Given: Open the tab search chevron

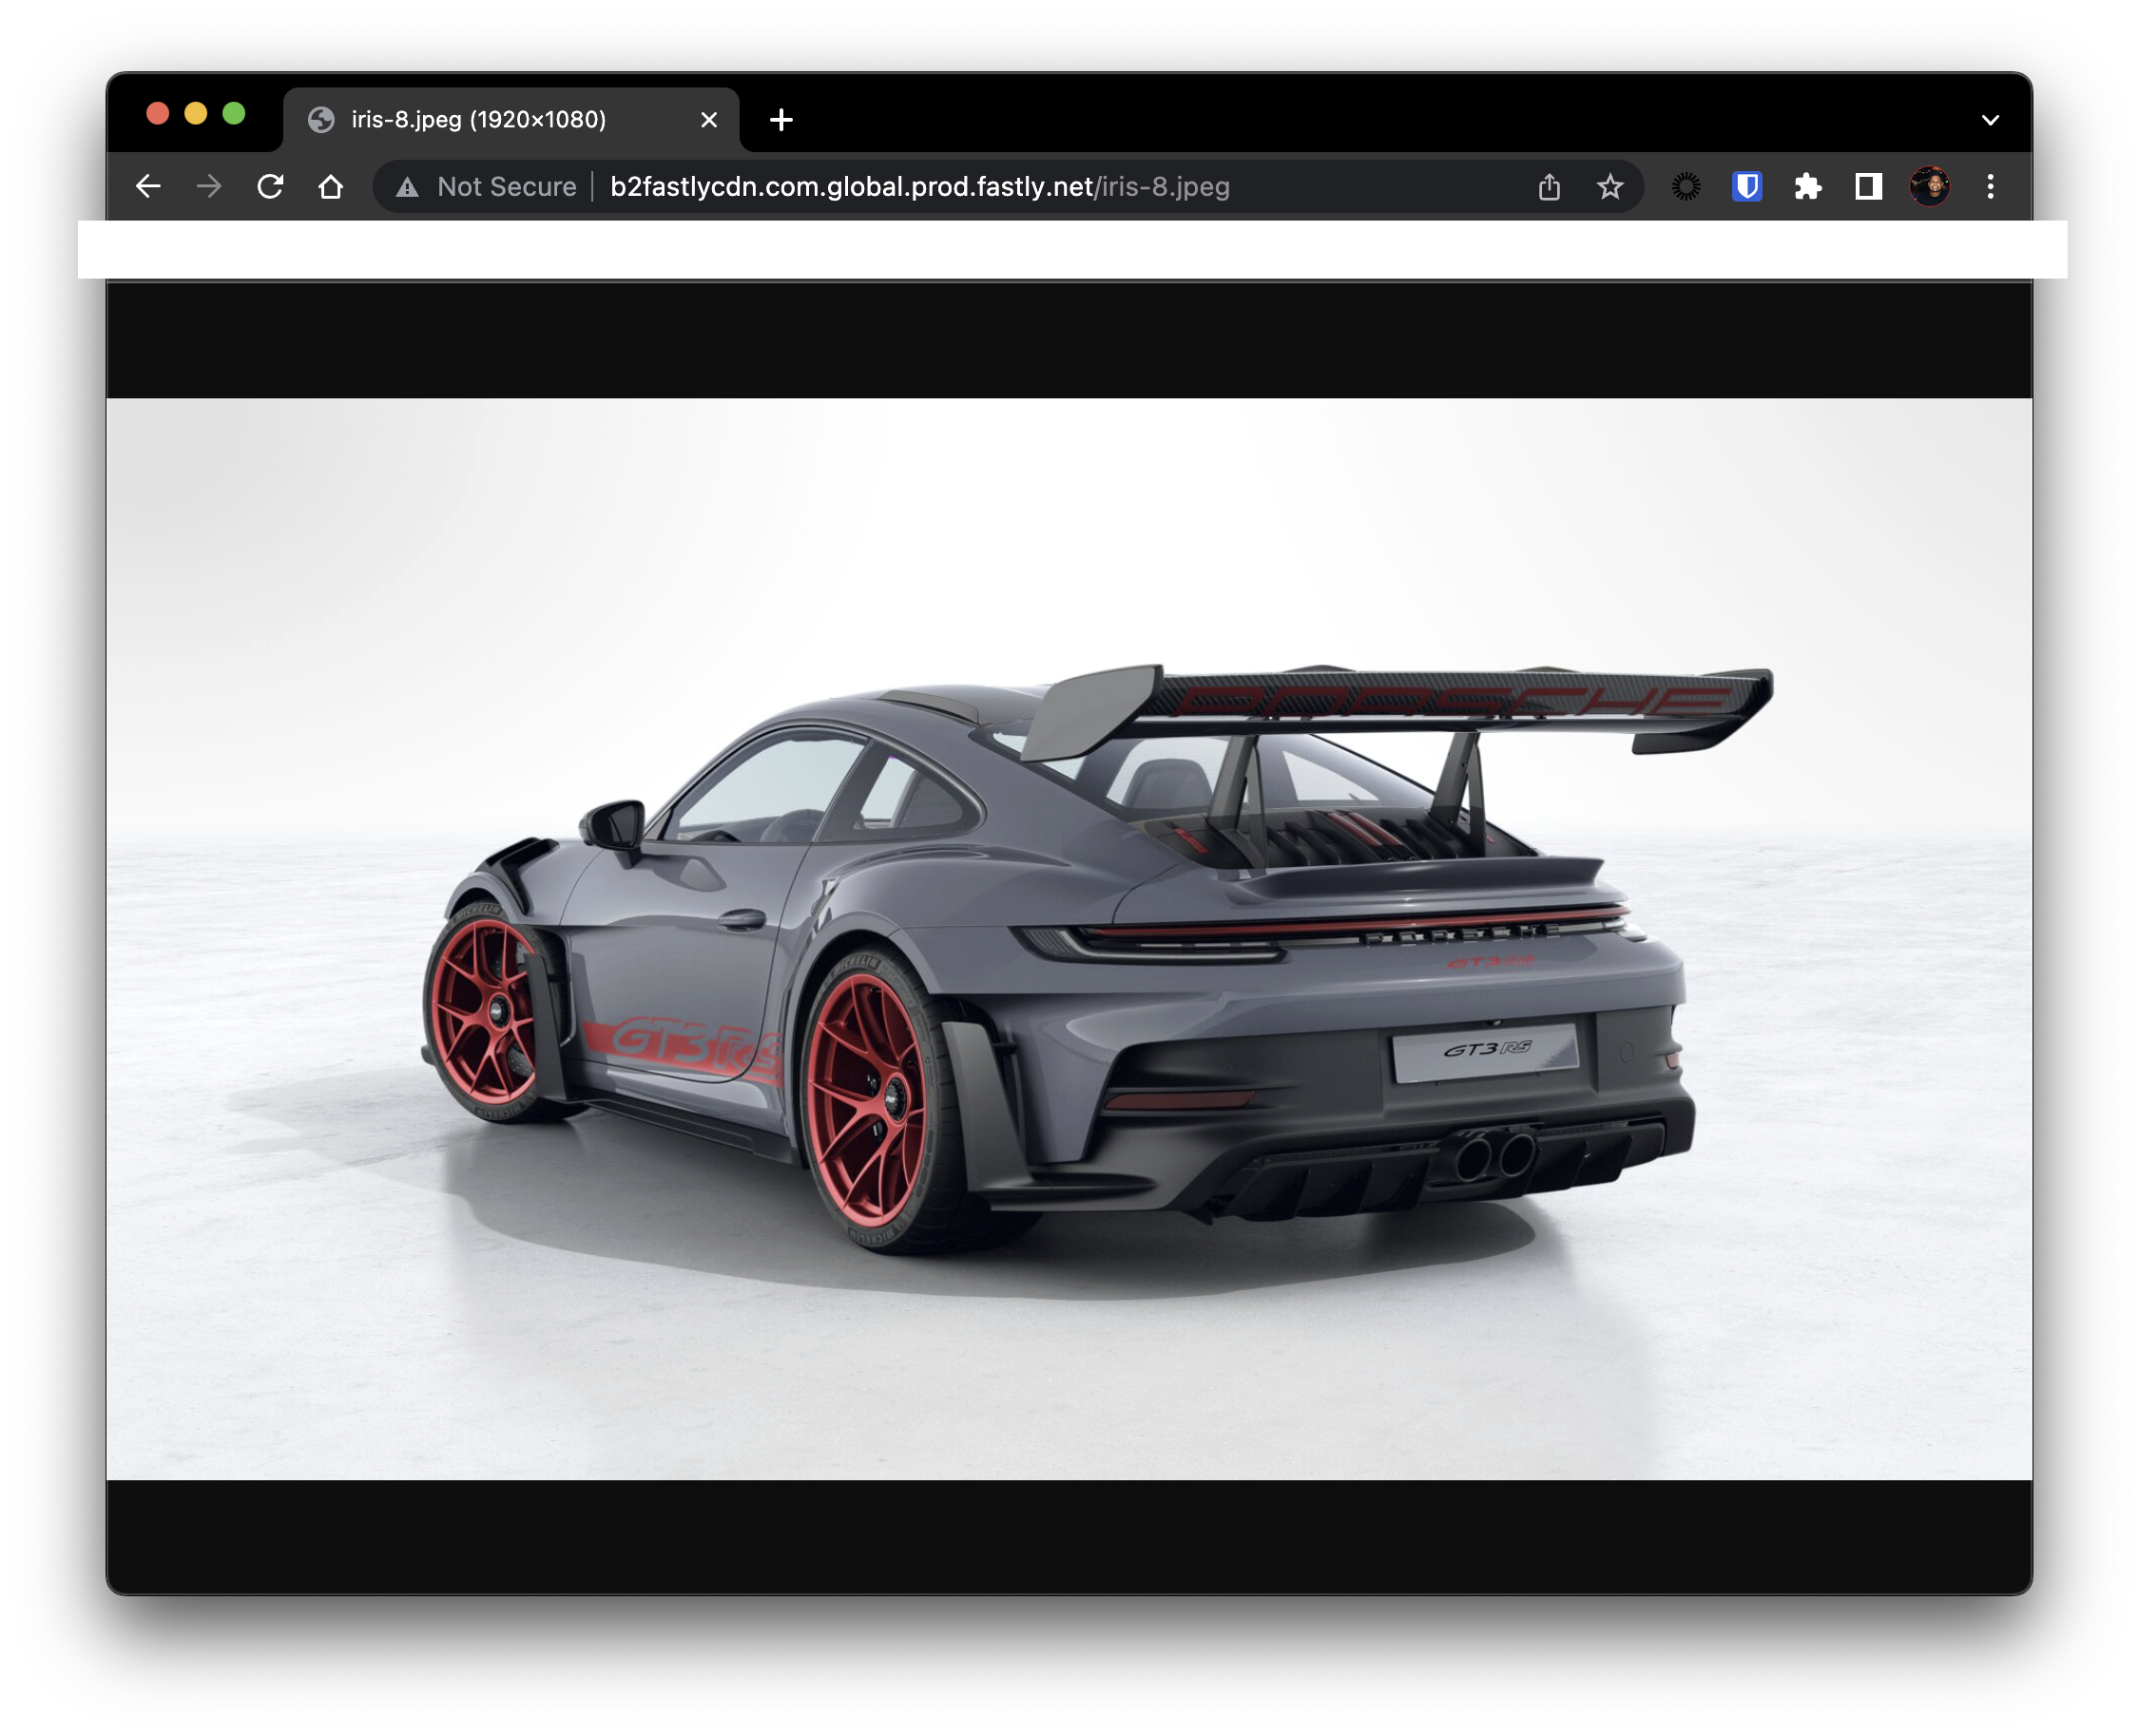Looking at the screenshot, I should (x=1990, y=119).
